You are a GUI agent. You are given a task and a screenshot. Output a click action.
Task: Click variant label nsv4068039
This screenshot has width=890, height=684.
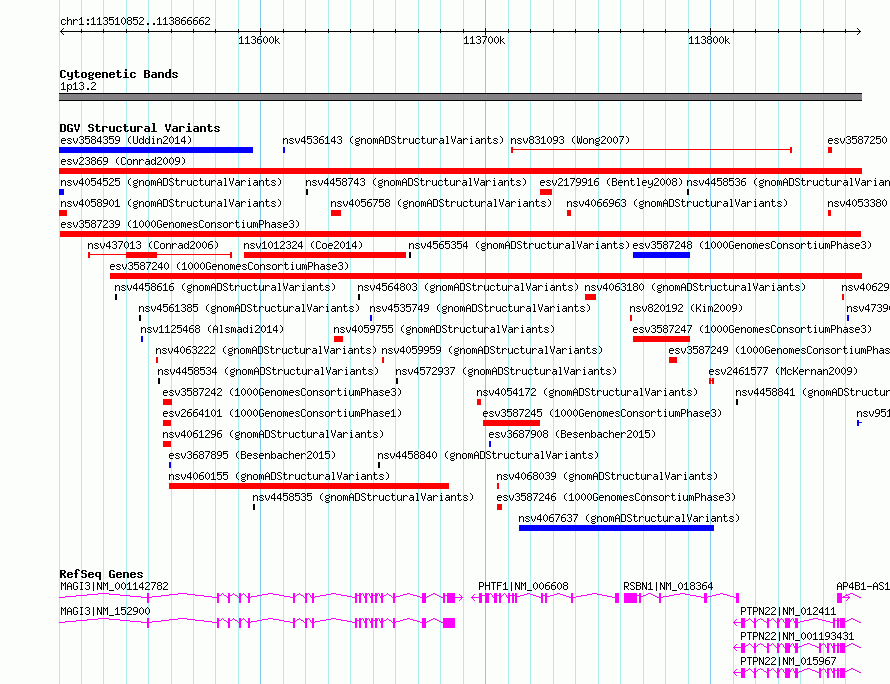(x=607, y=476)
